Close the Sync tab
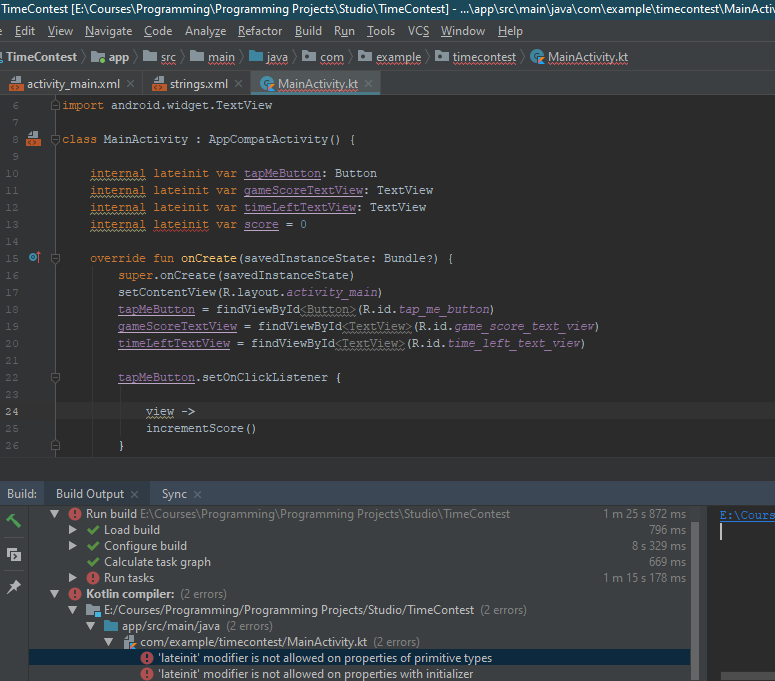The width and height of the screenshot is (775, 681). pyautogui.click(x=197, y=494)
